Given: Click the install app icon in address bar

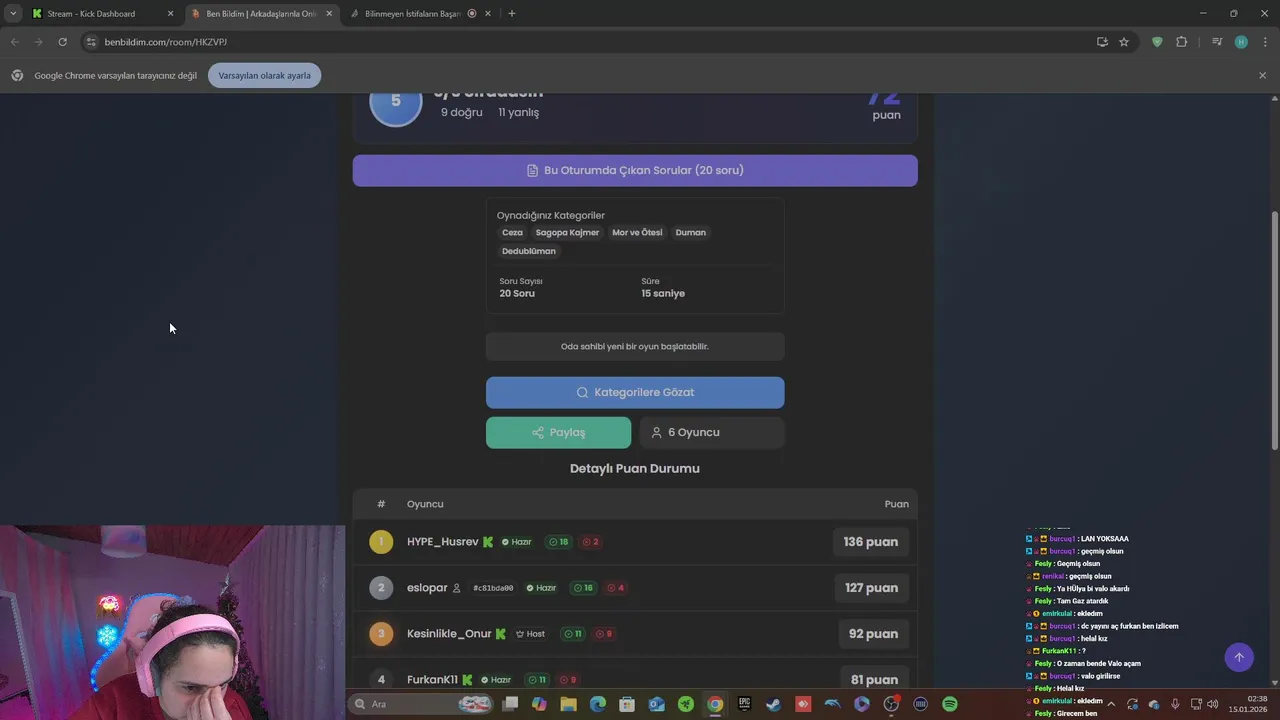Looking at the screenshot, I should (x=1102, y=42).
